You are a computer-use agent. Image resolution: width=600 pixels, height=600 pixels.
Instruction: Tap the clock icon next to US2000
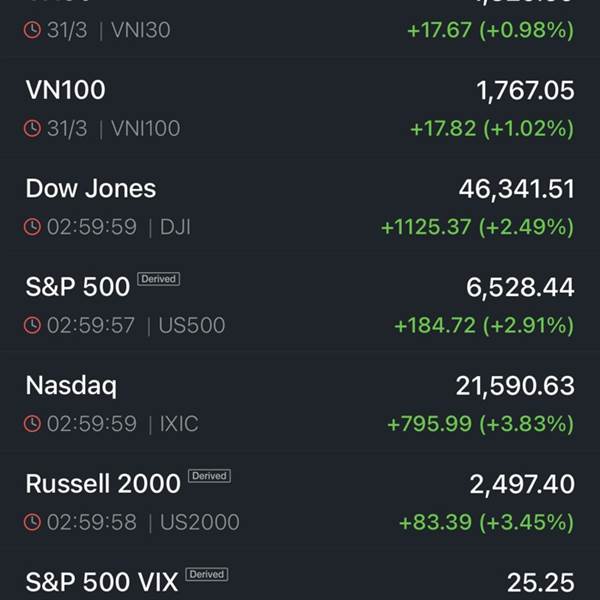click(32, 522)
